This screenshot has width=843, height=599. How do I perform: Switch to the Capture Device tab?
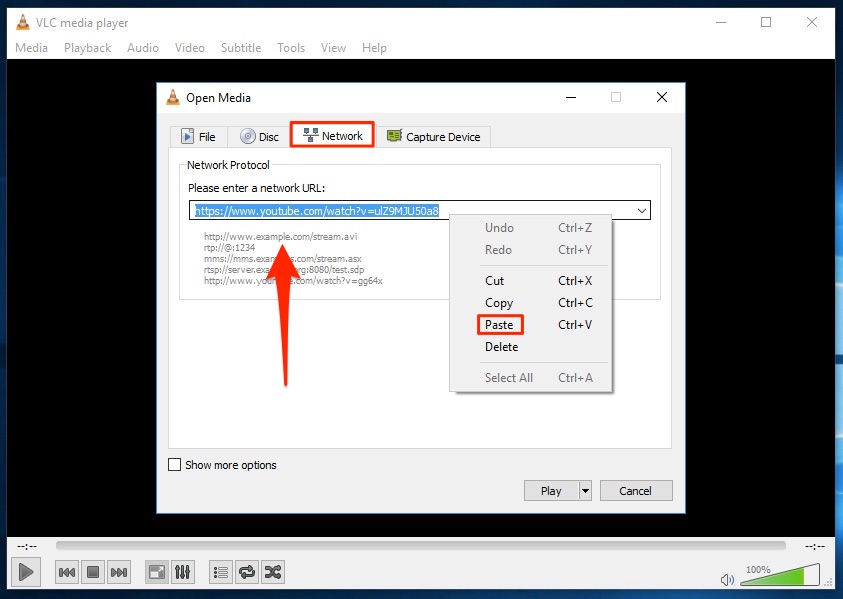coord(435,136)
